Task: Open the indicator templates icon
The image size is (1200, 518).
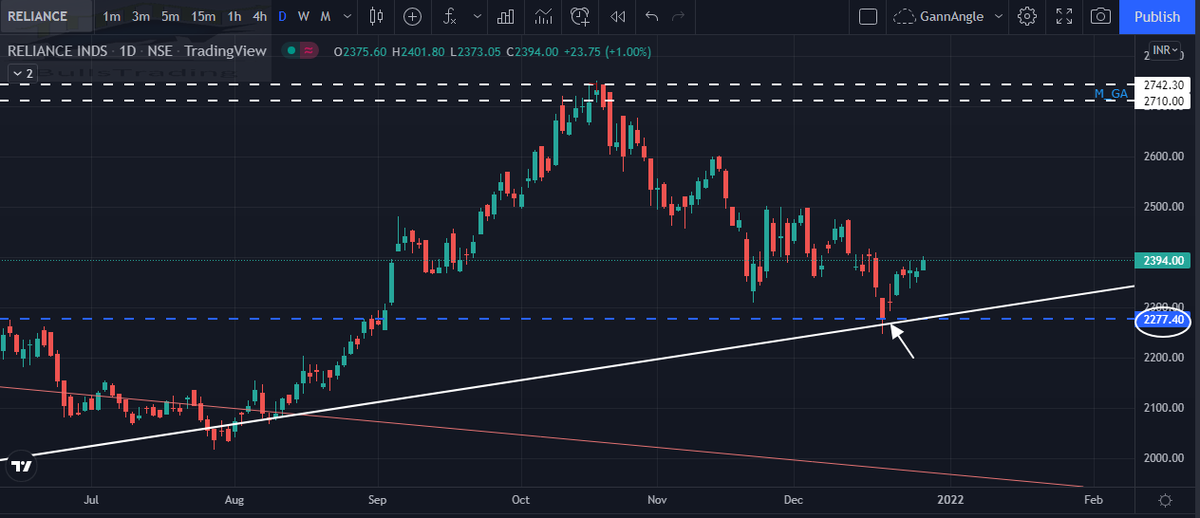Action: point(544,17)
